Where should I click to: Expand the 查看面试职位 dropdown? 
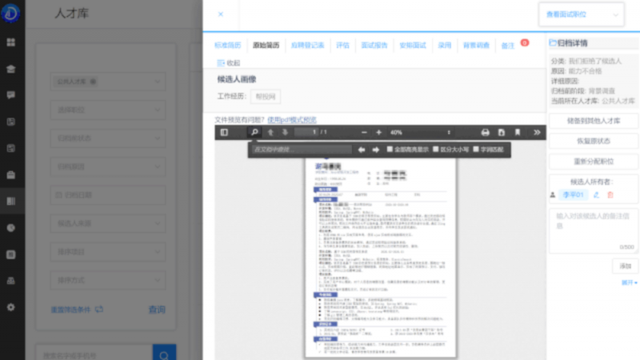click(x=581, y=14)
